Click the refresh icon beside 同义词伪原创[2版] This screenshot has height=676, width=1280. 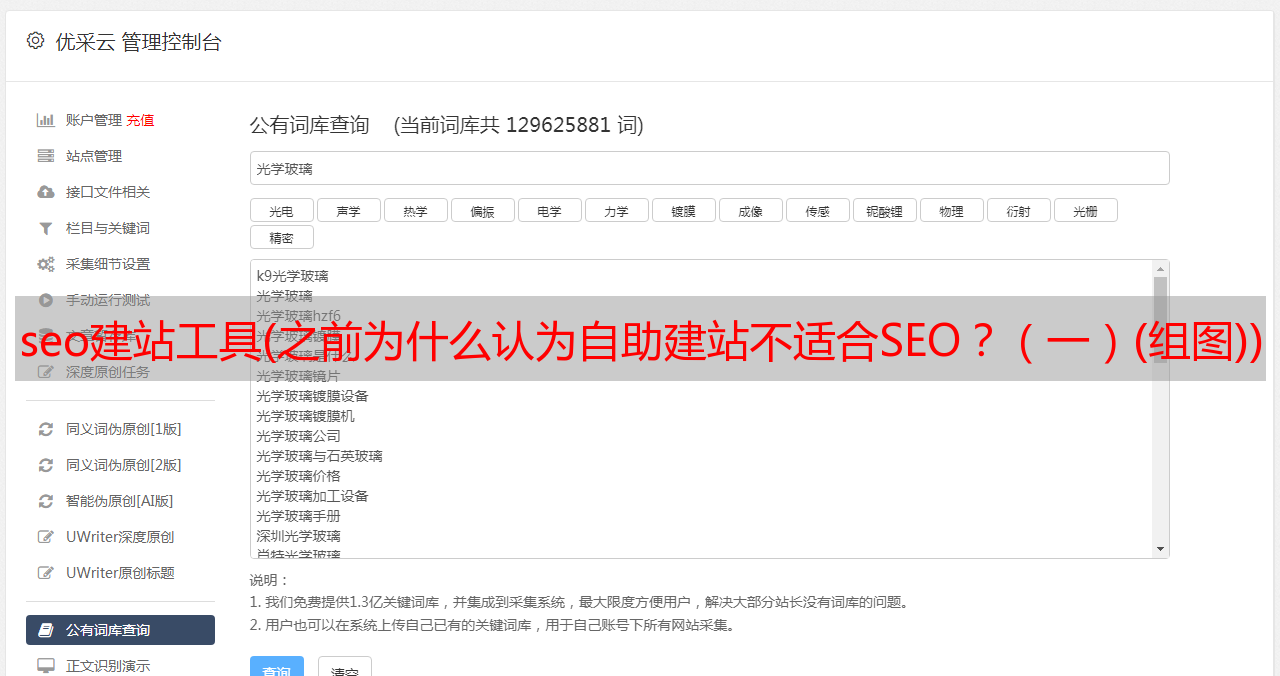(x=46, y=465)
